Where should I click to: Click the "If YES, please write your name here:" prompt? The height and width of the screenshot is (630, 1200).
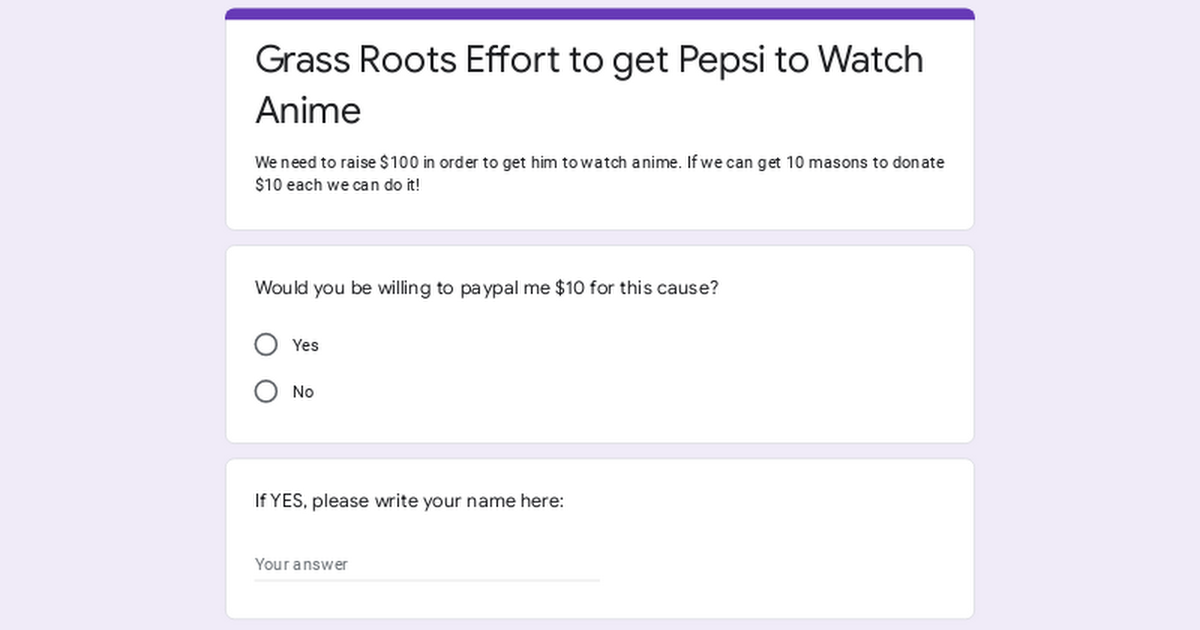409,500
